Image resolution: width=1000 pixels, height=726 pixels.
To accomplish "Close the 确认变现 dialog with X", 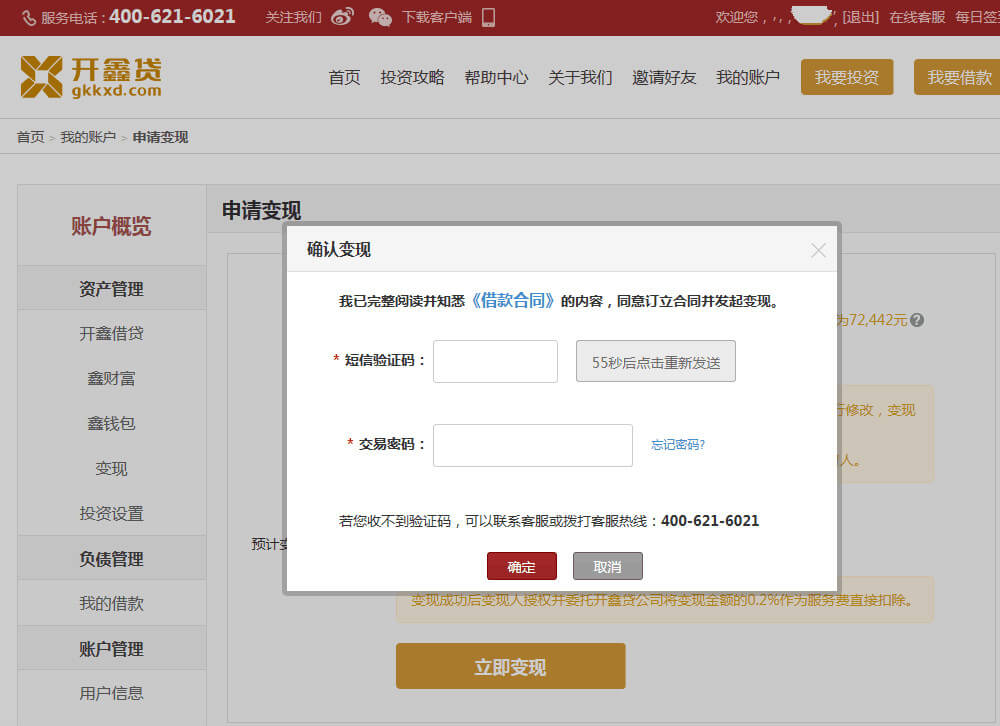I will pos(818,250).
